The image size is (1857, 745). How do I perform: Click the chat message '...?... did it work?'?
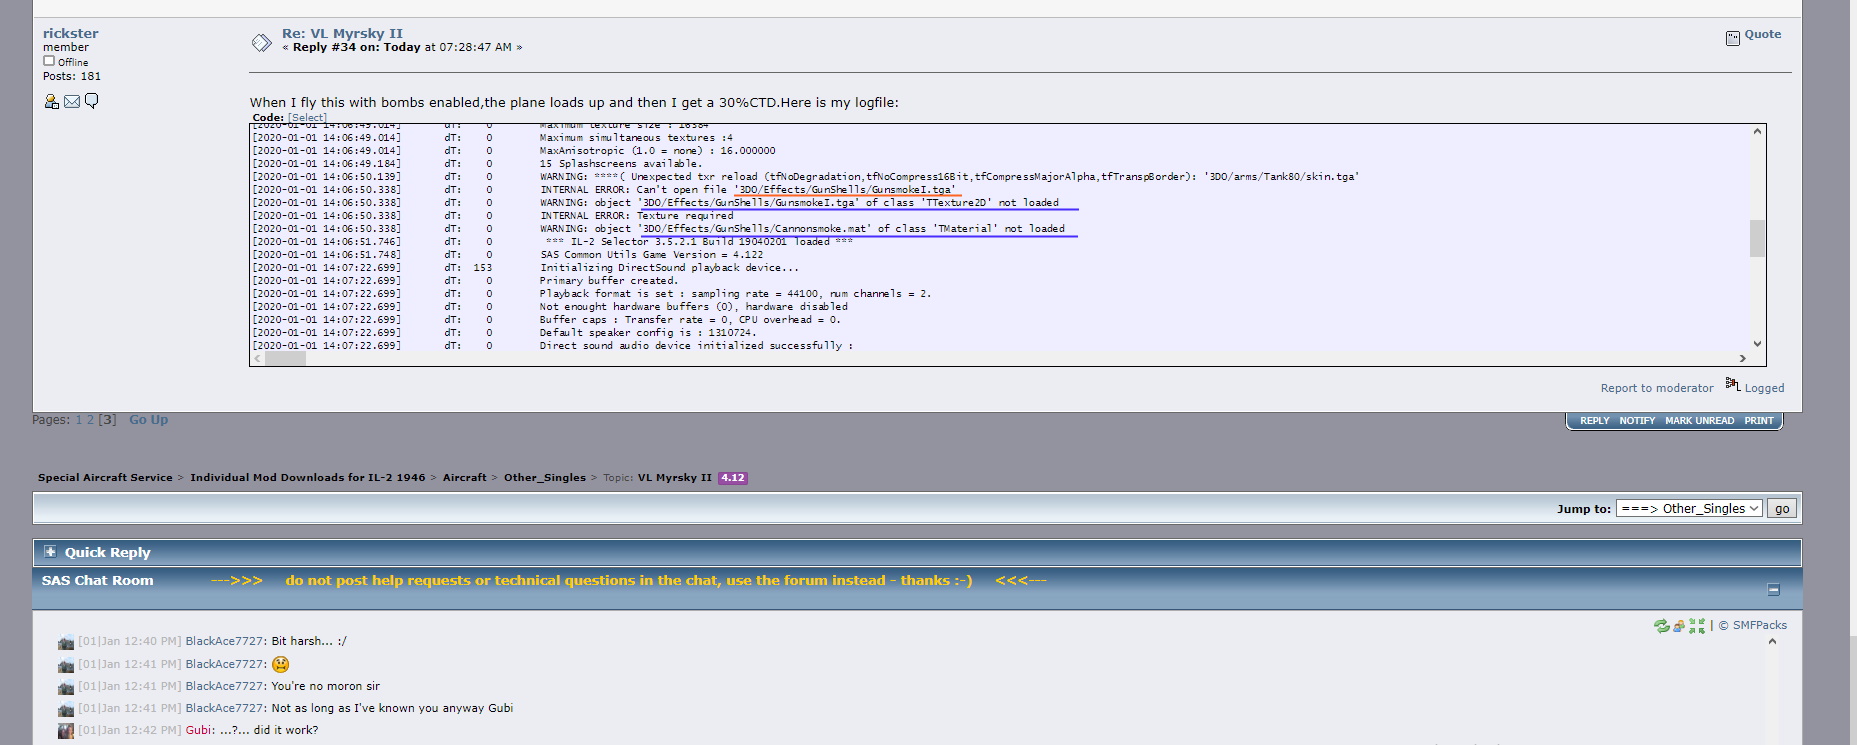270,731
